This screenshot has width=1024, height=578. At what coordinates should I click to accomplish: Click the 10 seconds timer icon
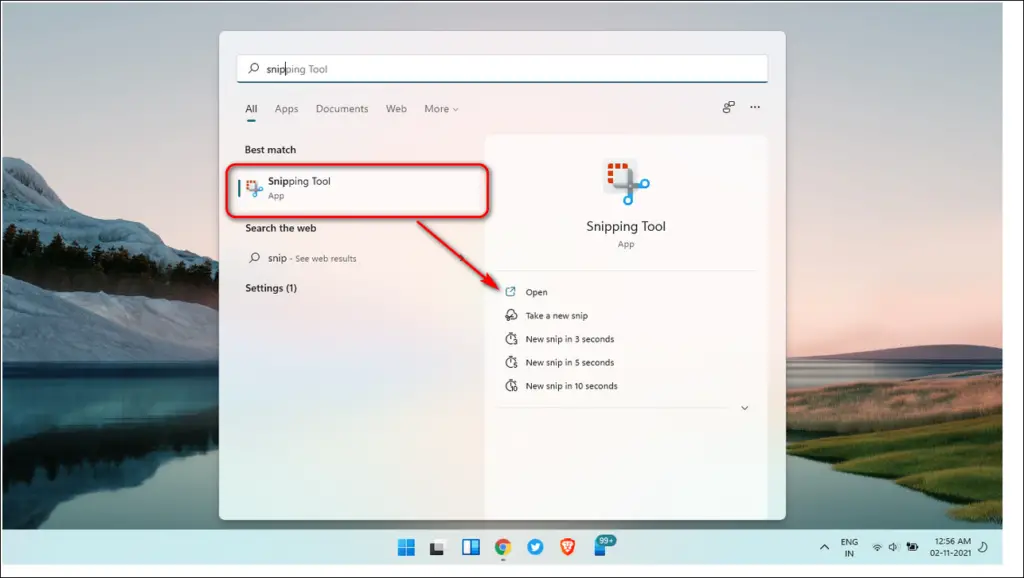pos(511,386)
